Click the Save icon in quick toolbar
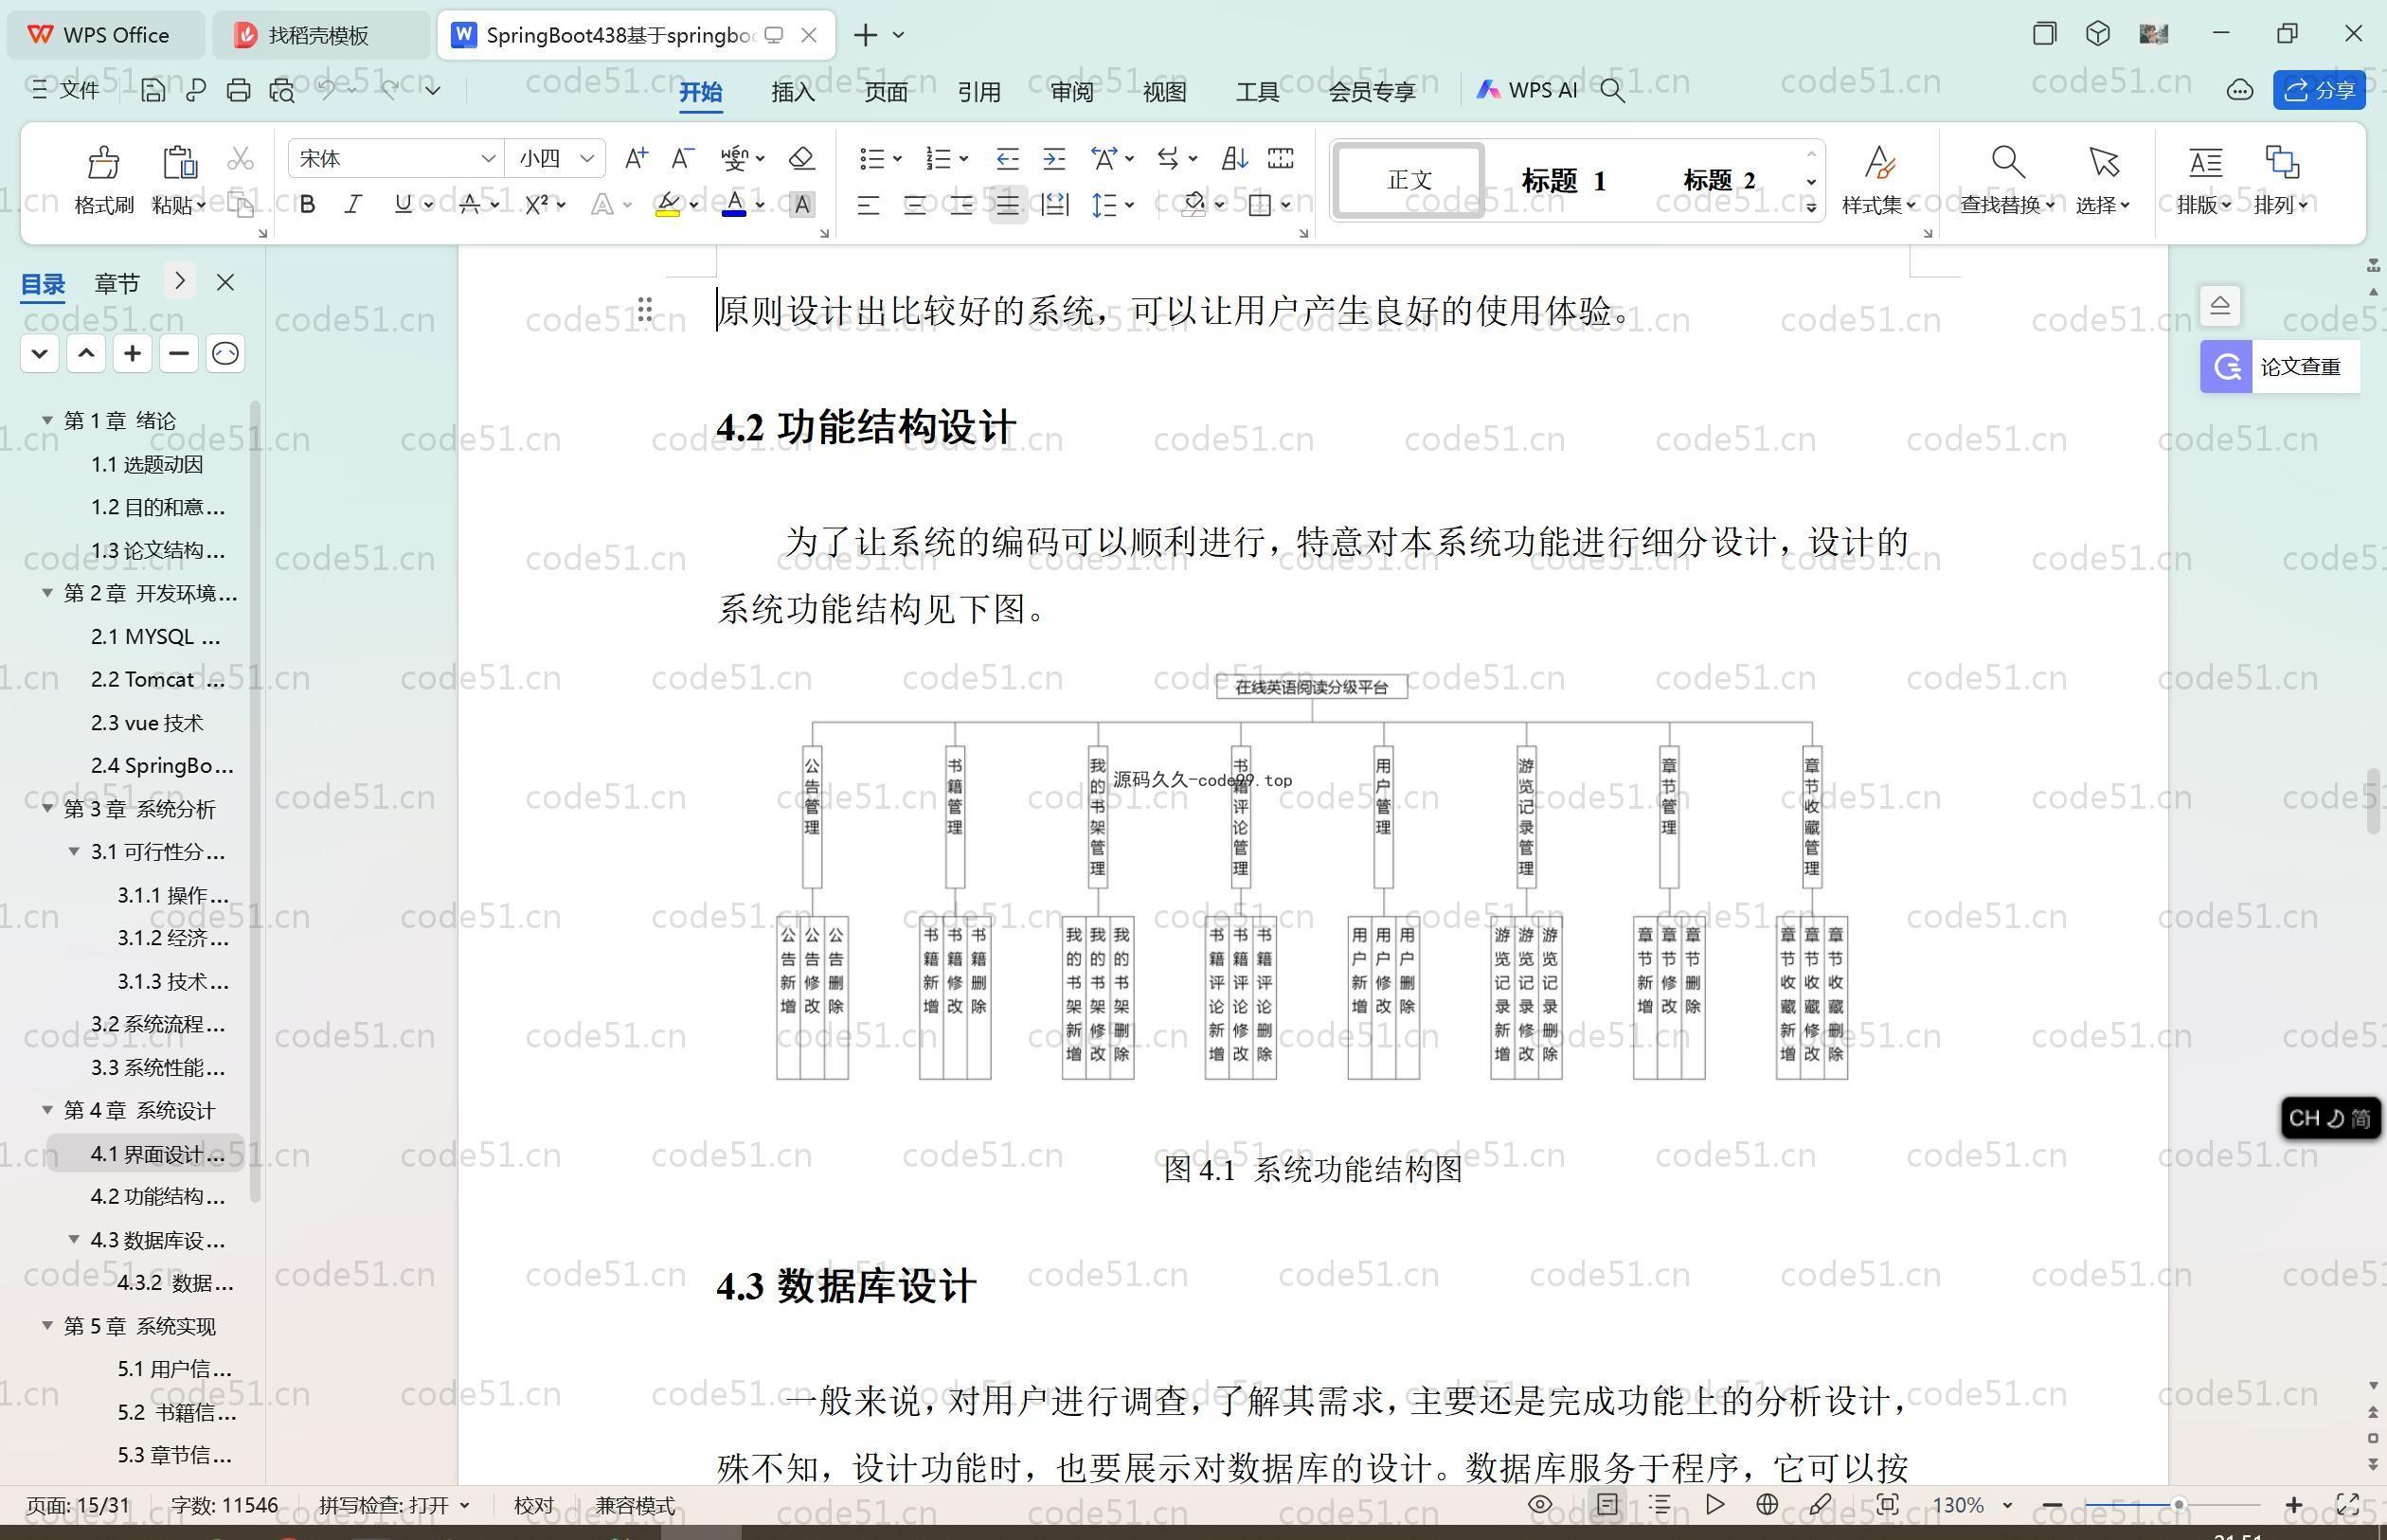This screenshot has height=1540, width=2387. tap(153, 90)
